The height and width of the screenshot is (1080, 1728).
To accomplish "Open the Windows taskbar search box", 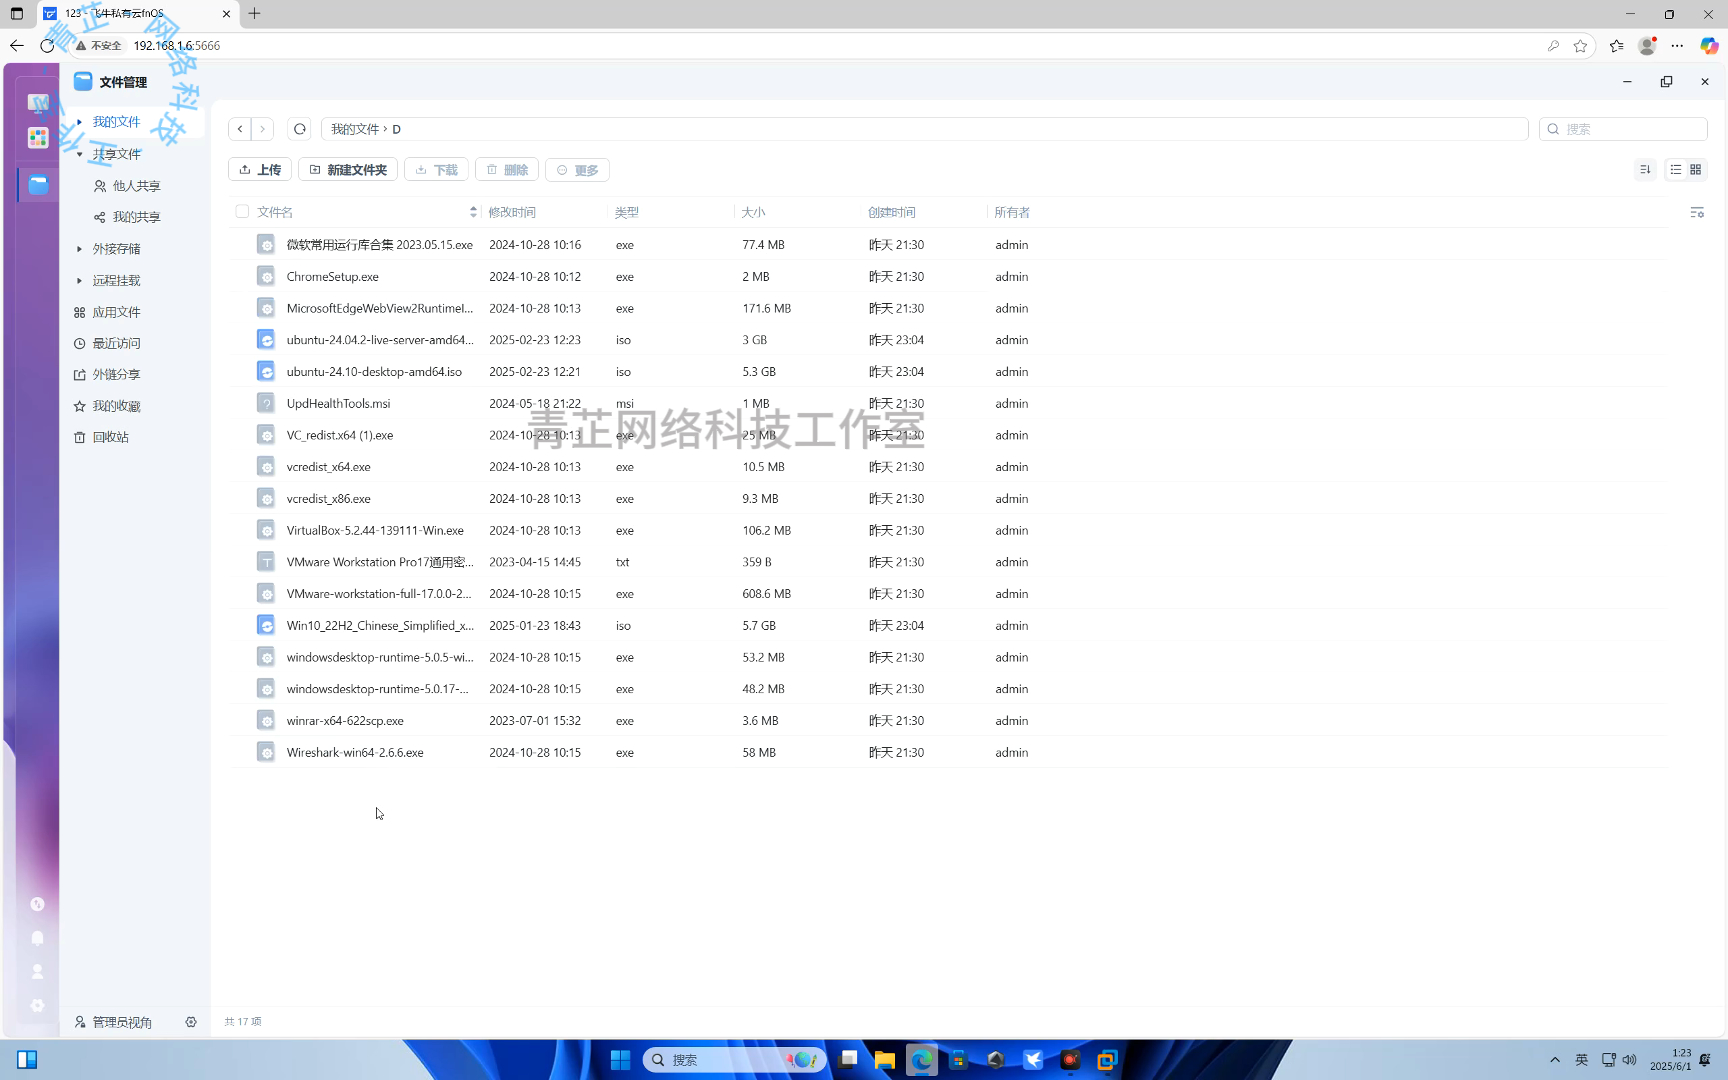I will 734,1060.
